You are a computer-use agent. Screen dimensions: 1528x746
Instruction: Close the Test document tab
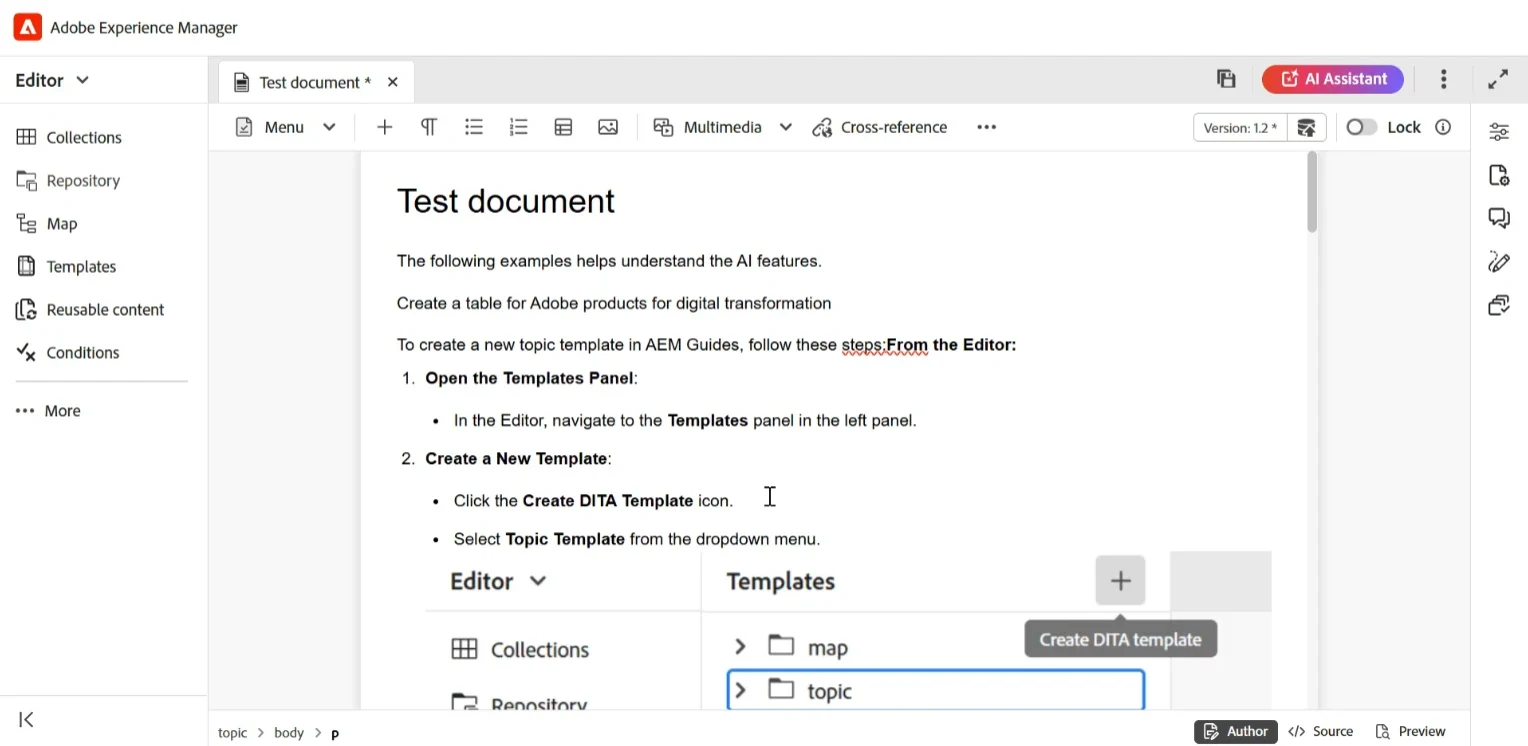click(x=393, y=82)
